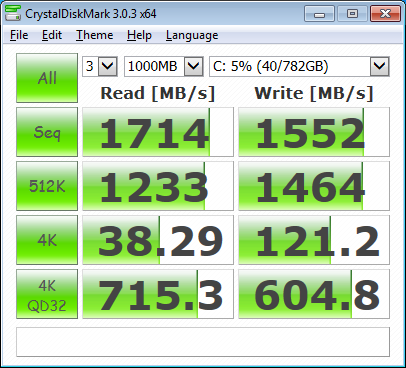Click the CrystalDiskMark title bar icon
This screenshot has width=406, height=368.
pyautogui.click(x=13, y=14)
